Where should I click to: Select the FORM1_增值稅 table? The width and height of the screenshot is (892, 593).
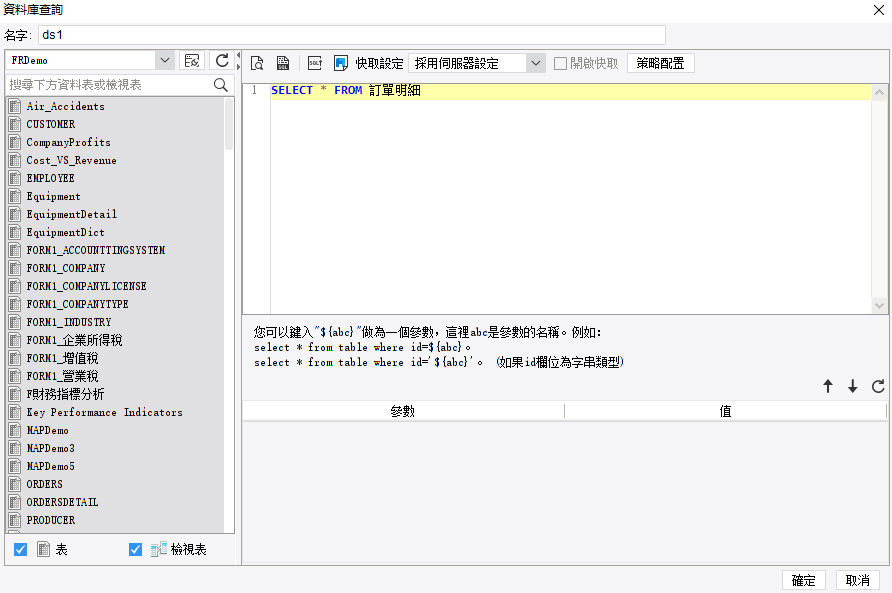coord(62,358)
